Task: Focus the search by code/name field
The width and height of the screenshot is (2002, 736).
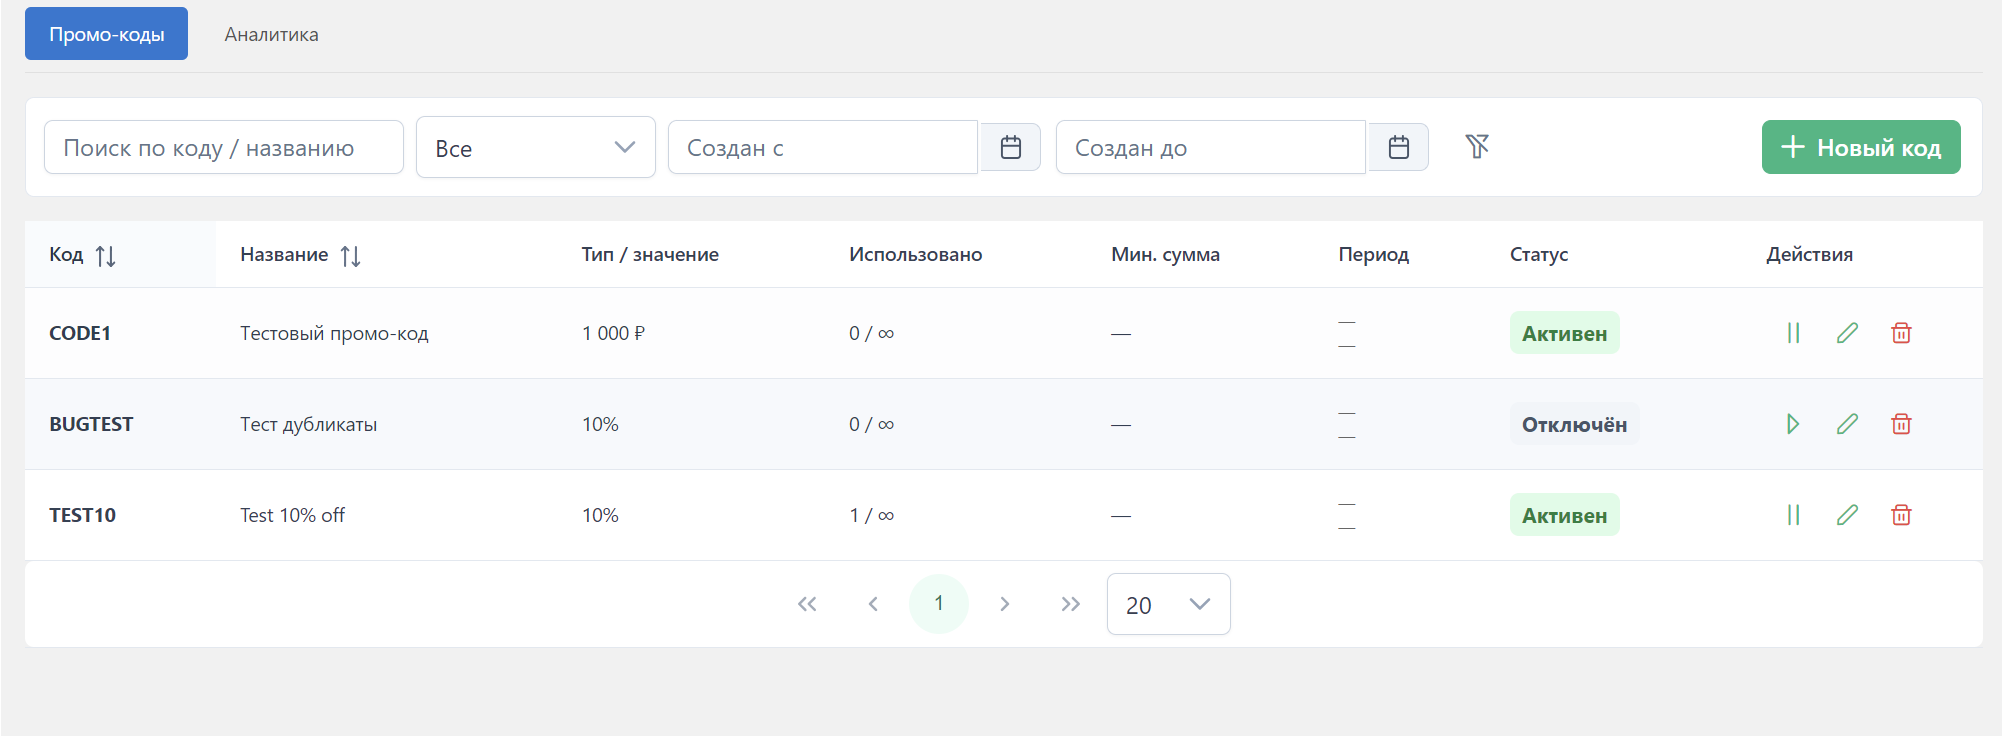Action: 223,148
